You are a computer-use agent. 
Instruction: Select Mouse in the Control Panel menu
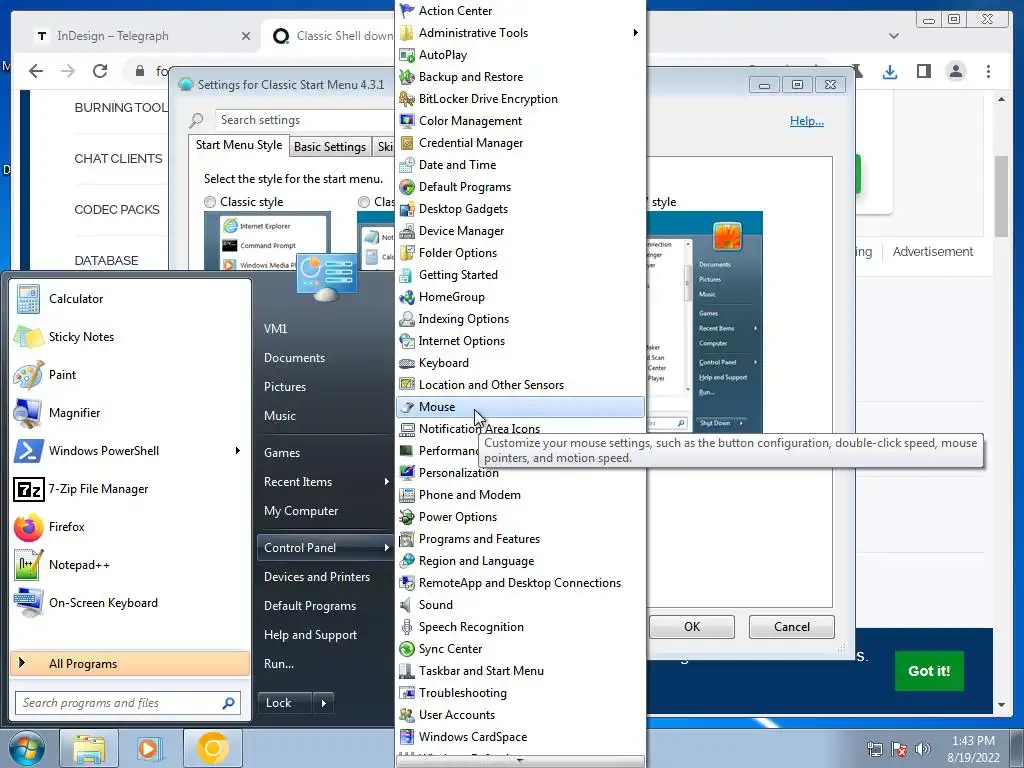pos(520,407)
